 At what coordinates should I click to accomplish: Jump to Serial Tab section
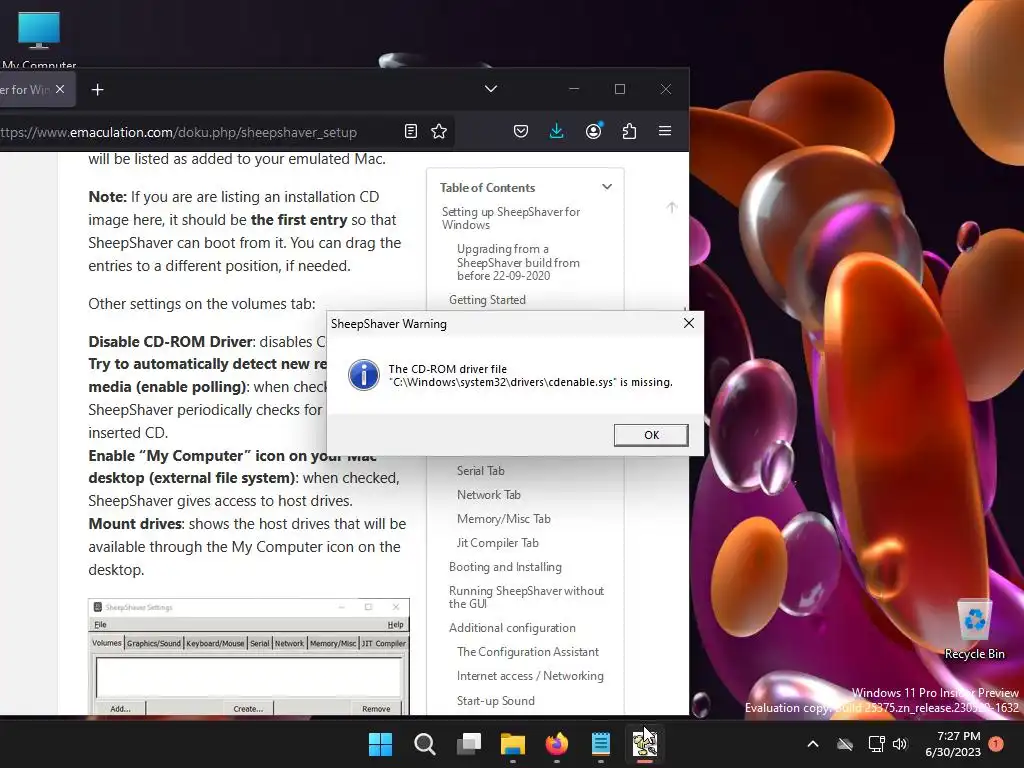click(481, 471)
